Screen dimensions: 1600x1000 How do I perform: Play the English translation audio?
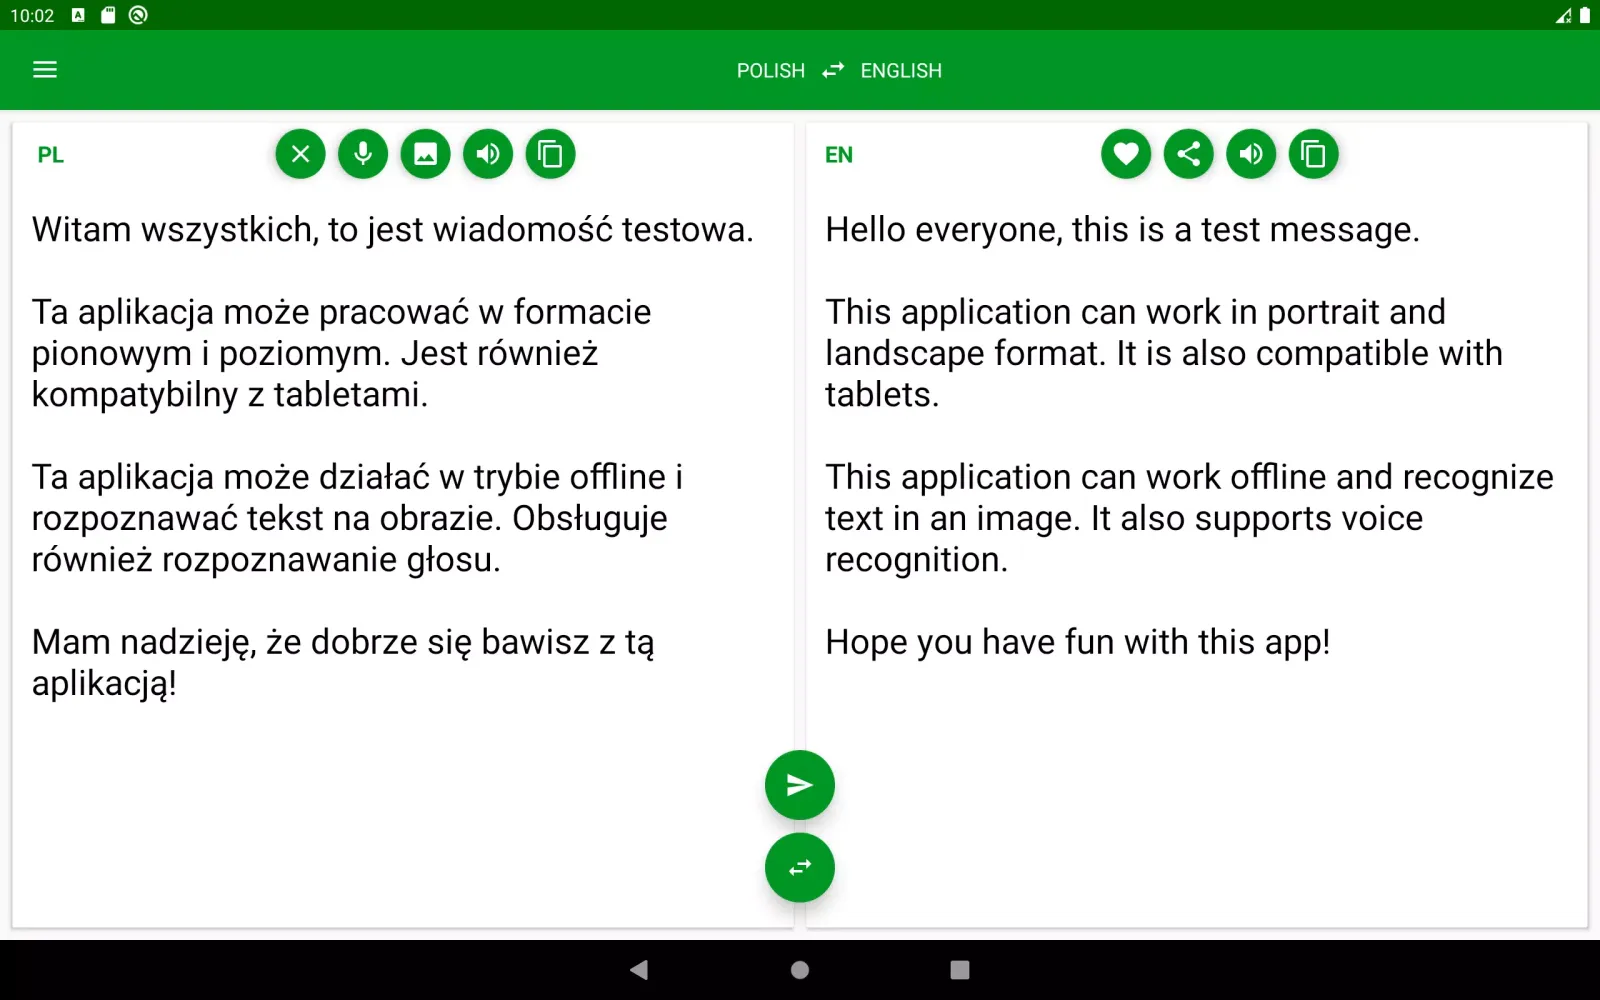point(1250,153)
